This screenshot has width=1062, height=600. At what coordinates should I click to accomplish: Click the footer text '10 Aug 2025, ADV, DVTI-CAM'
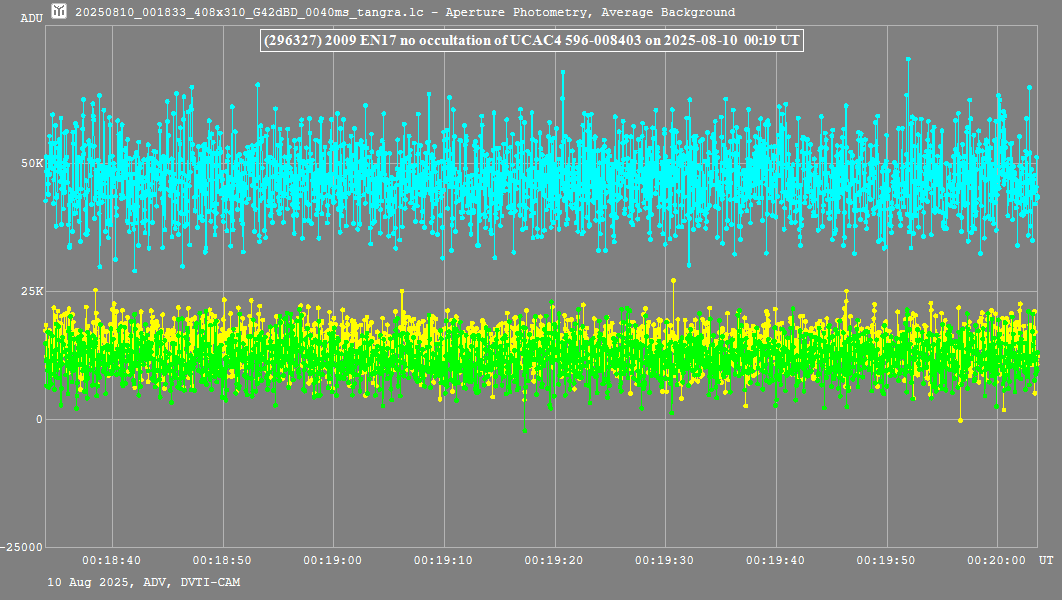point(143,582)
